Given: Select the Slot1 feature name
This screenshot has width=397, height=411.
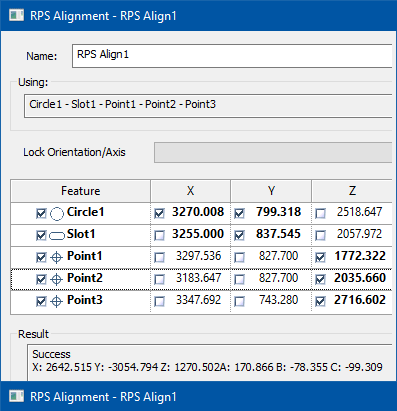Looking at the screenshot, I should (x=81, y=234).
